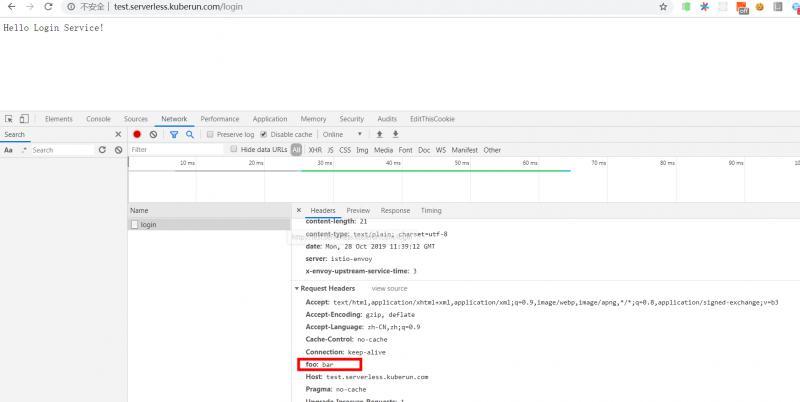
Task: Open the EditThisCookie devtools tab
Action: click(x=432, y=119)
